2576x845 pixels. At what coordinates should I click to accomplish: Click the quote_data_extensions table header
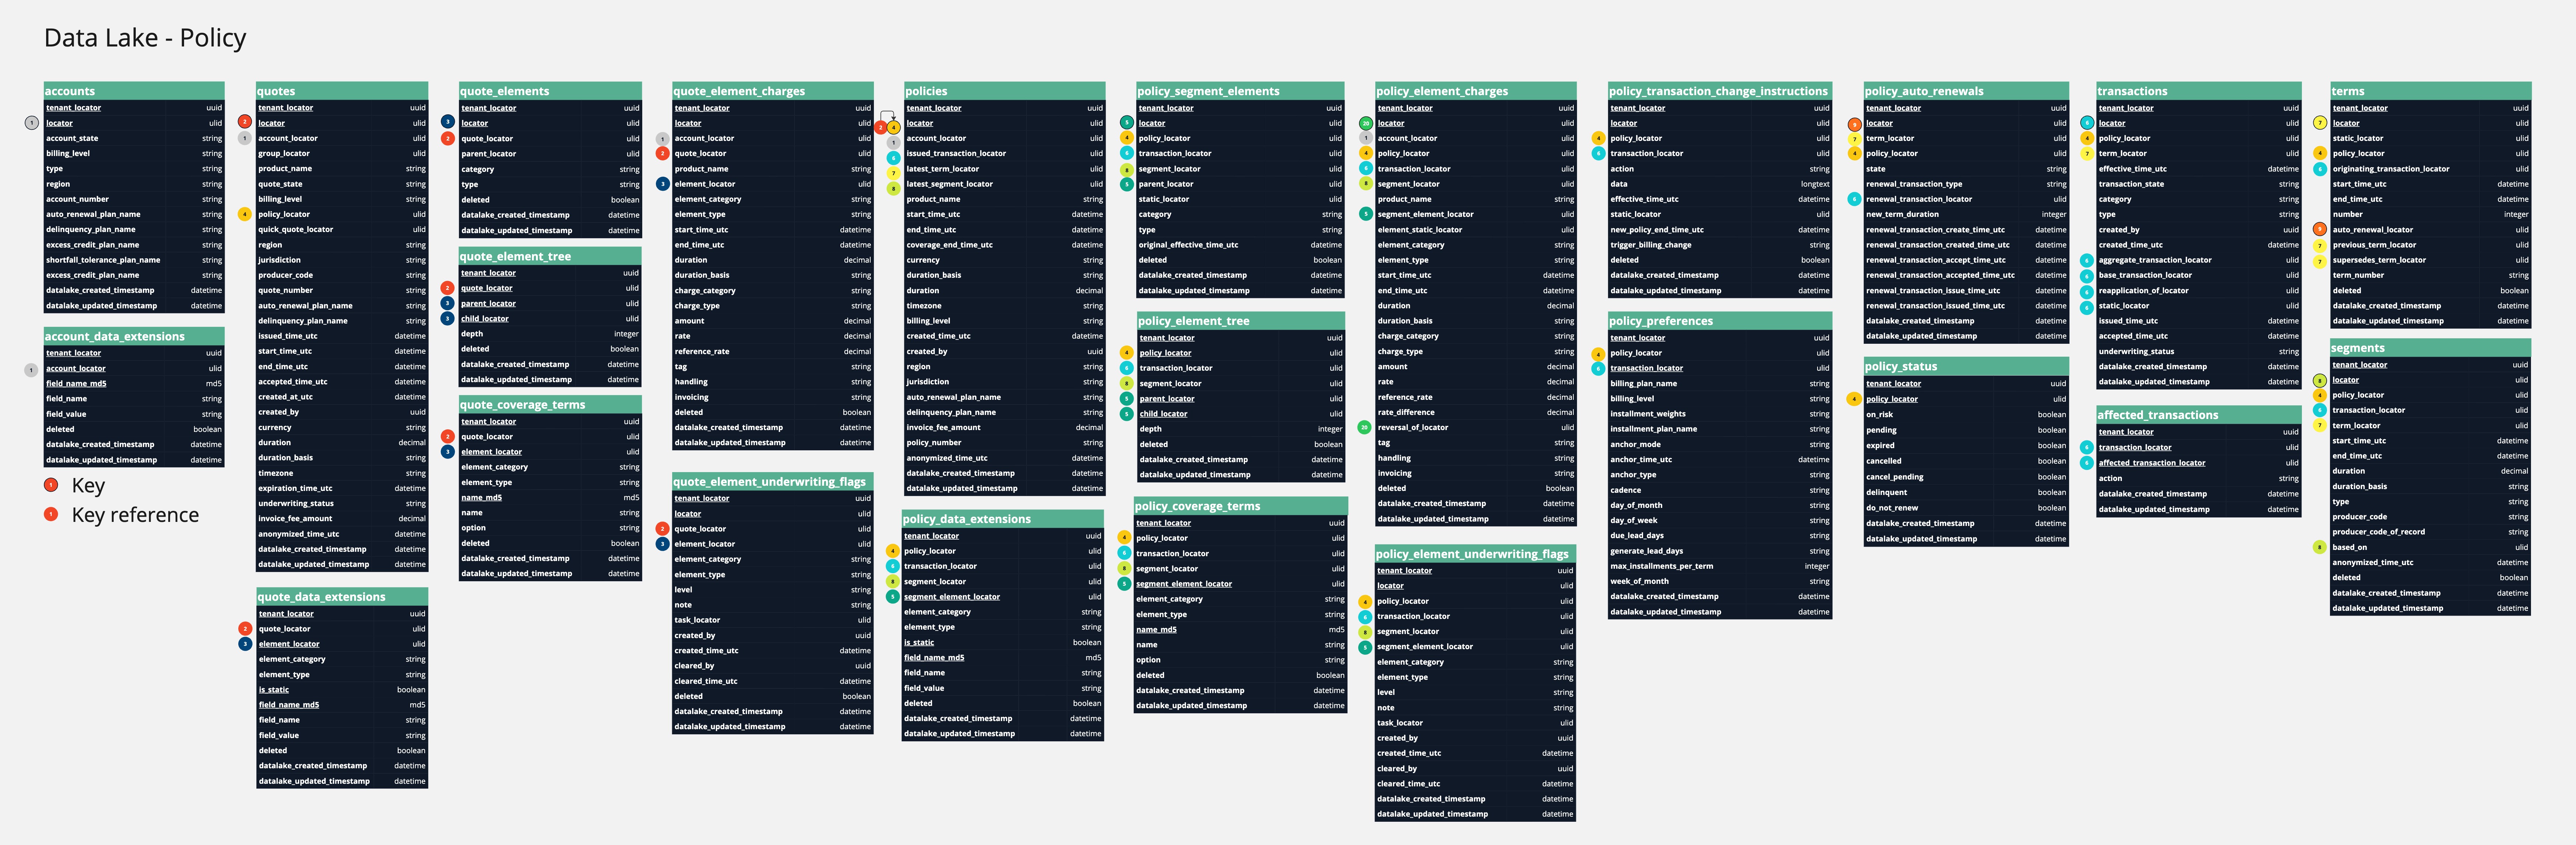point(342,597)
